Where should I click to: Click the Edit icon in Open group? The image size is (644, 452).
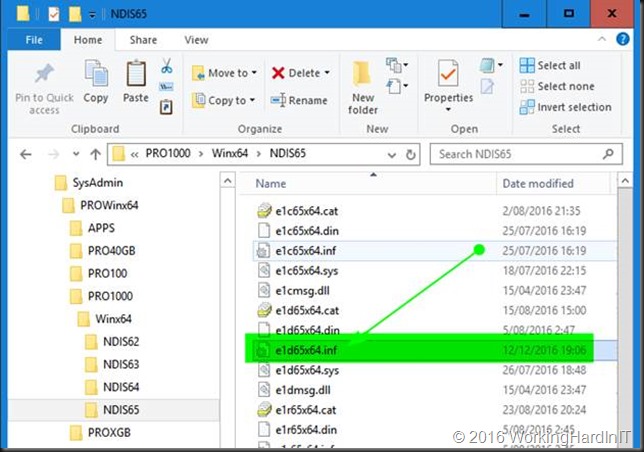pyautogui.click(x=487, y=86)
